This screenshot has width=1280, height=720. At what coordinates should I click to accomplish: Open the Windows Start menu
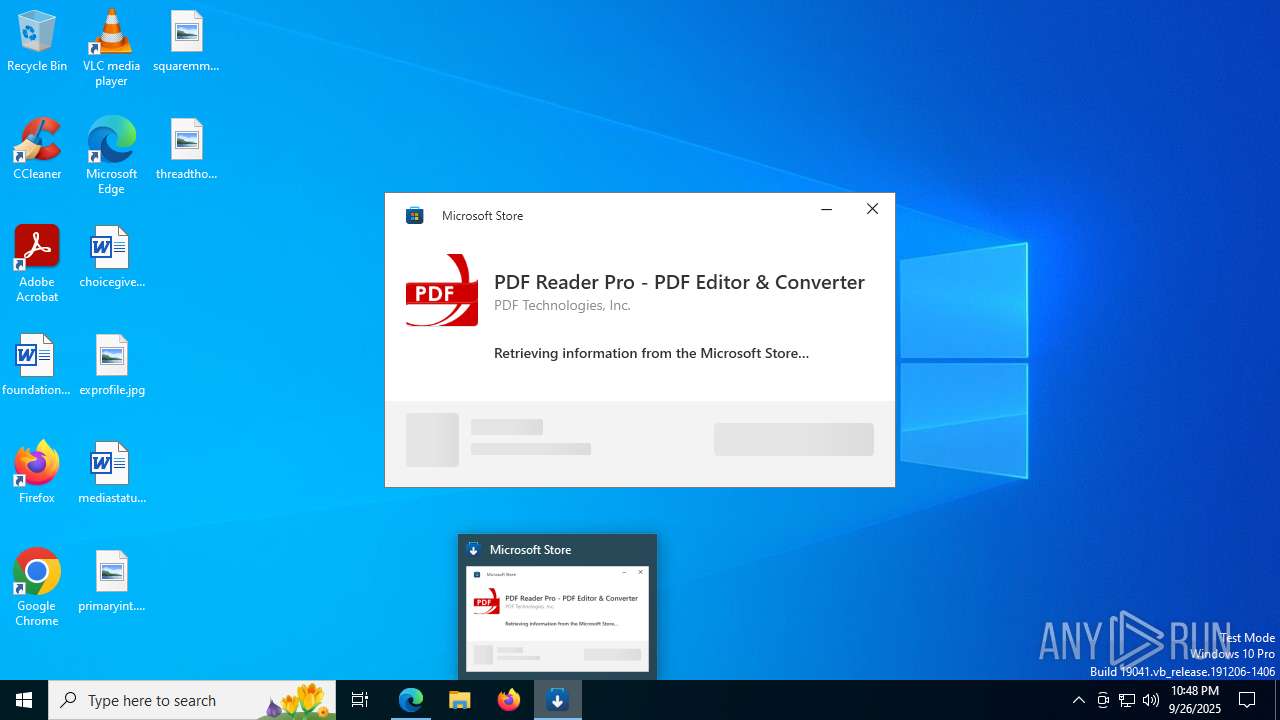(x=24, y=700)
